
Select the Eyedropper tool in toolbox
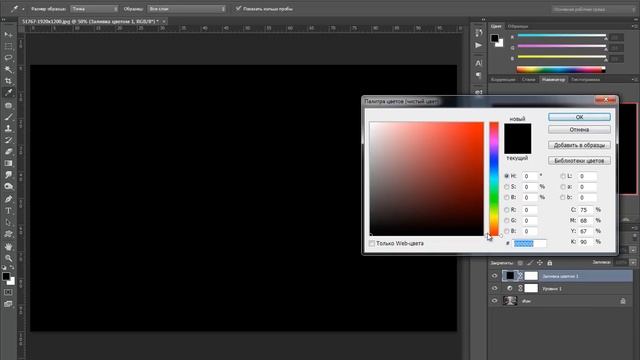click(8, 93)
